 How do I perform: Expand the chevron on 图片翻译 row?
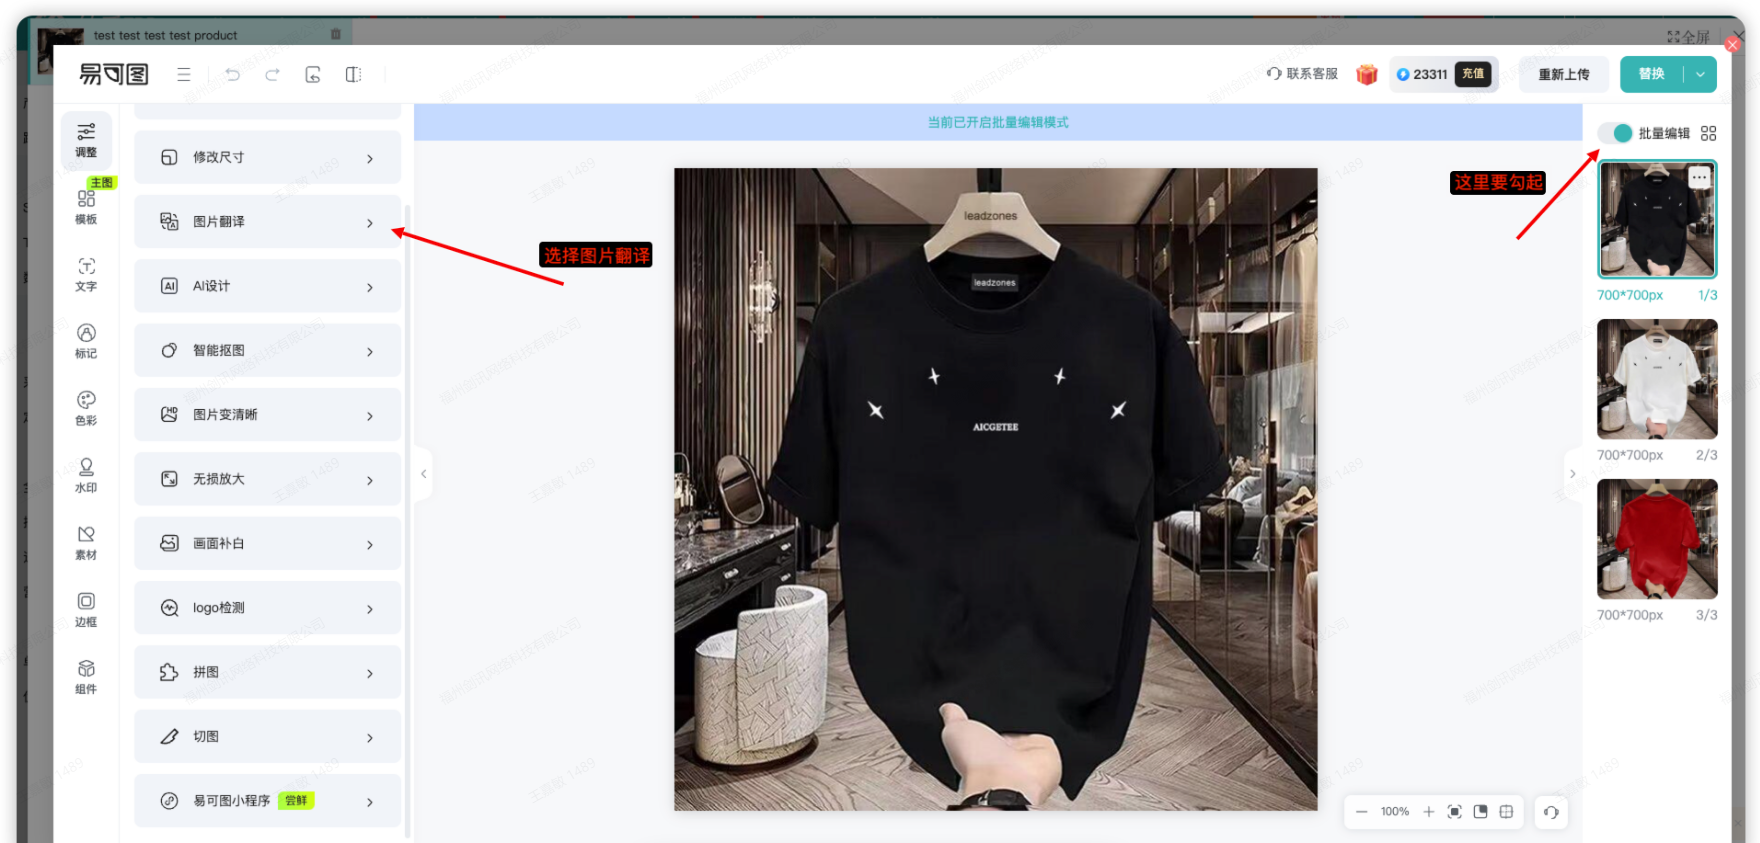pyautogui.click(x=370, y=223)
